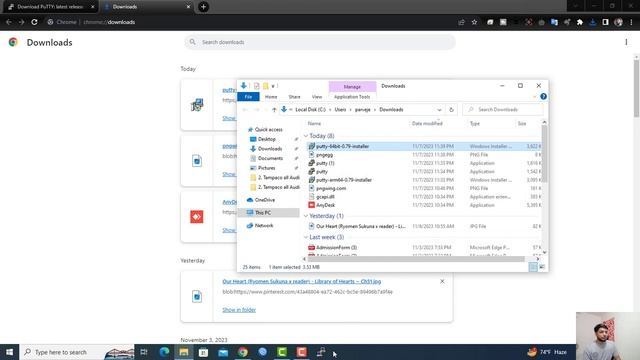Click Explorer refresh address button

(451, 109)
